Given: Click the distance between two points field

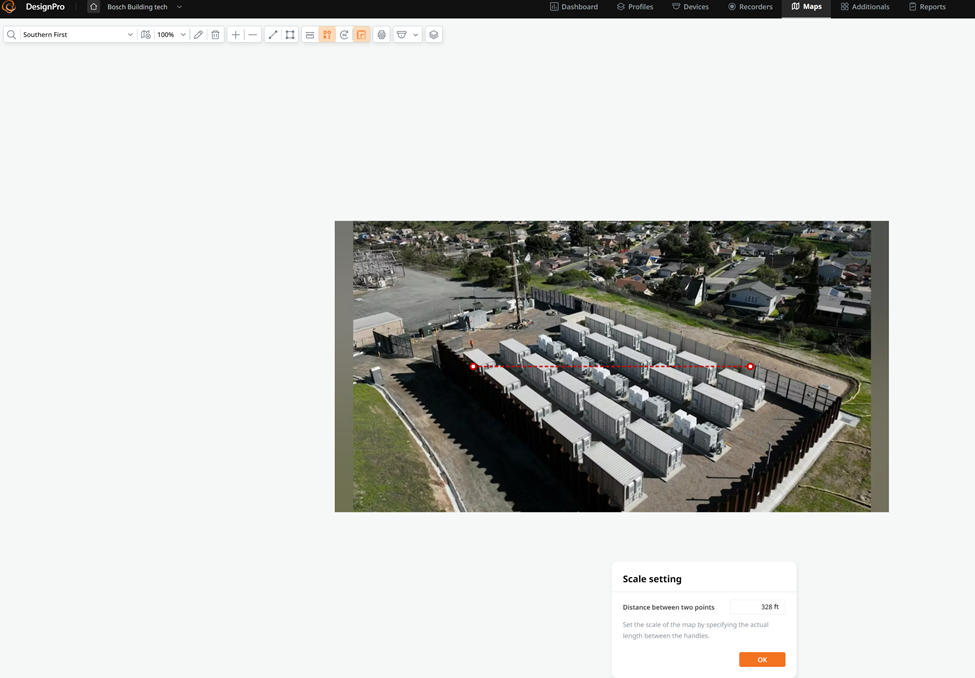Looking at the screenshot, I should (x=757, y=607).
